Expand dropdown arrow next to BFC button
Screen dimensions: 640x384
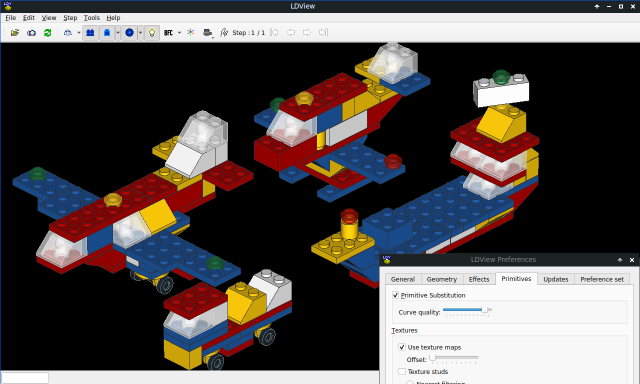(x=179, y=33)
